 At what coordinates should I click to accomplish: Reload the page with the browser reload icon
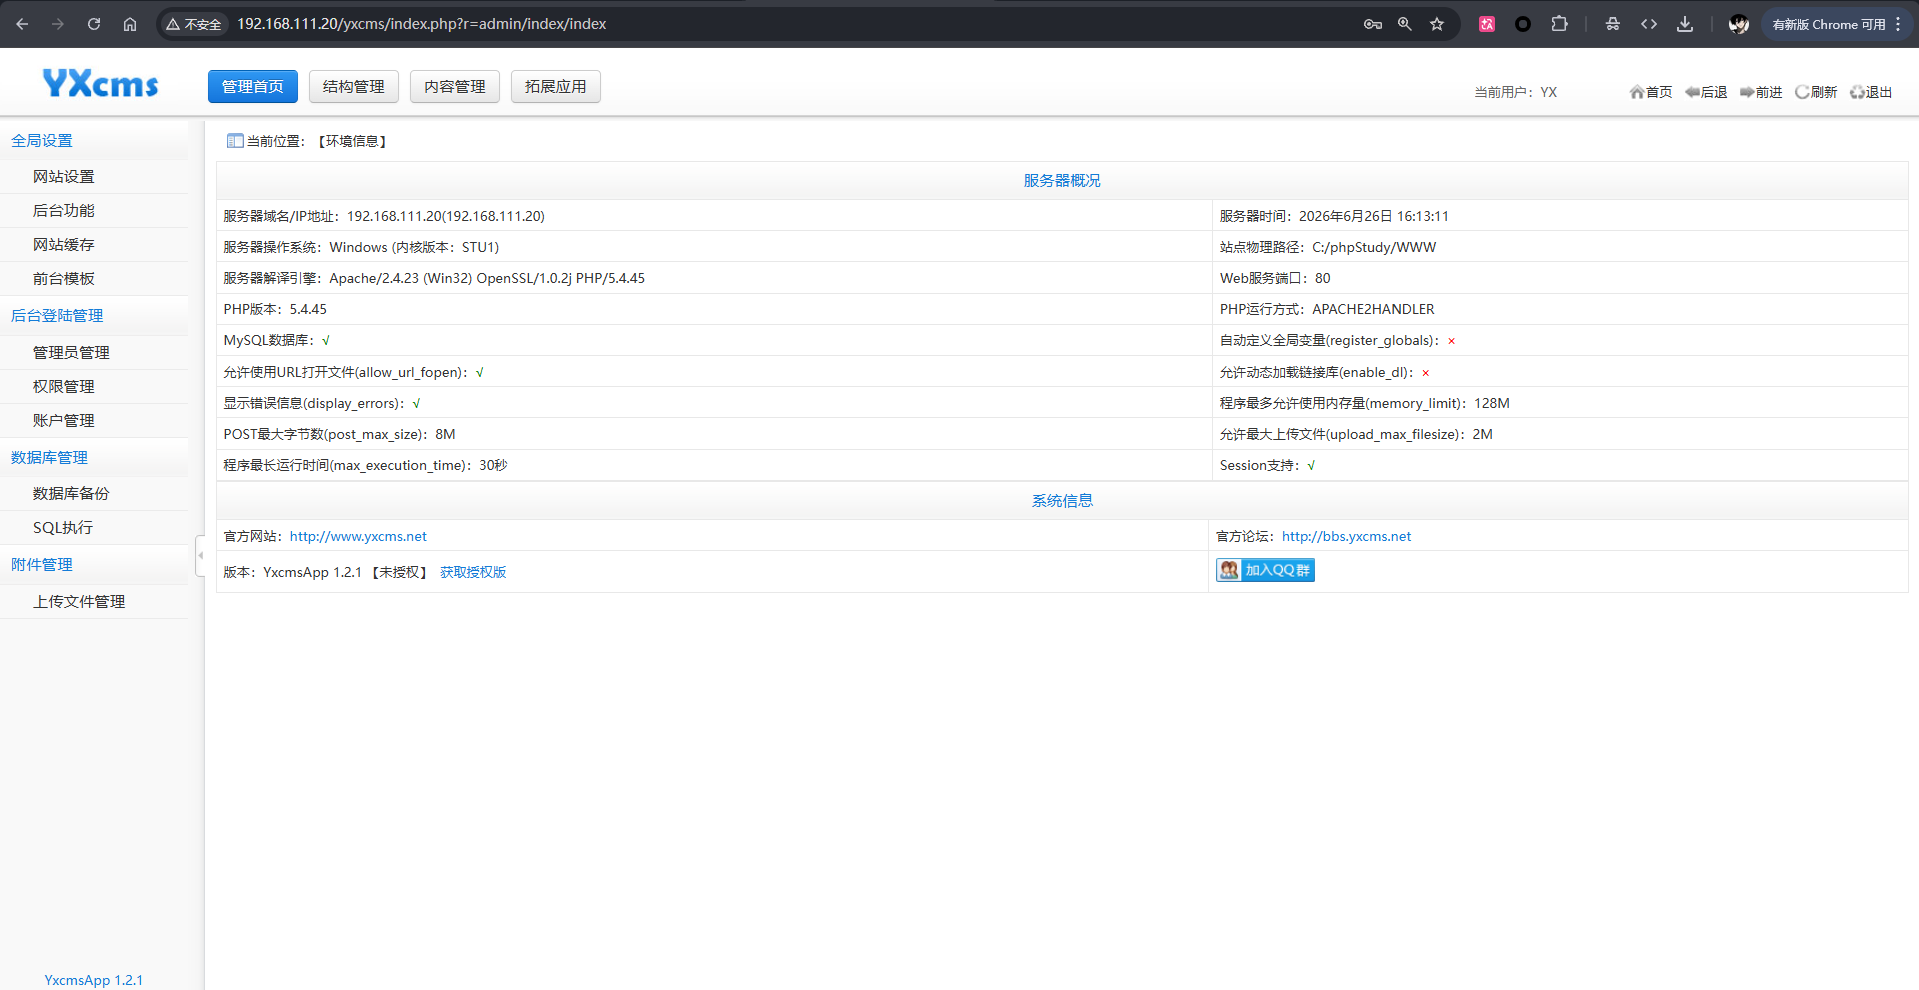click(94, 24)
